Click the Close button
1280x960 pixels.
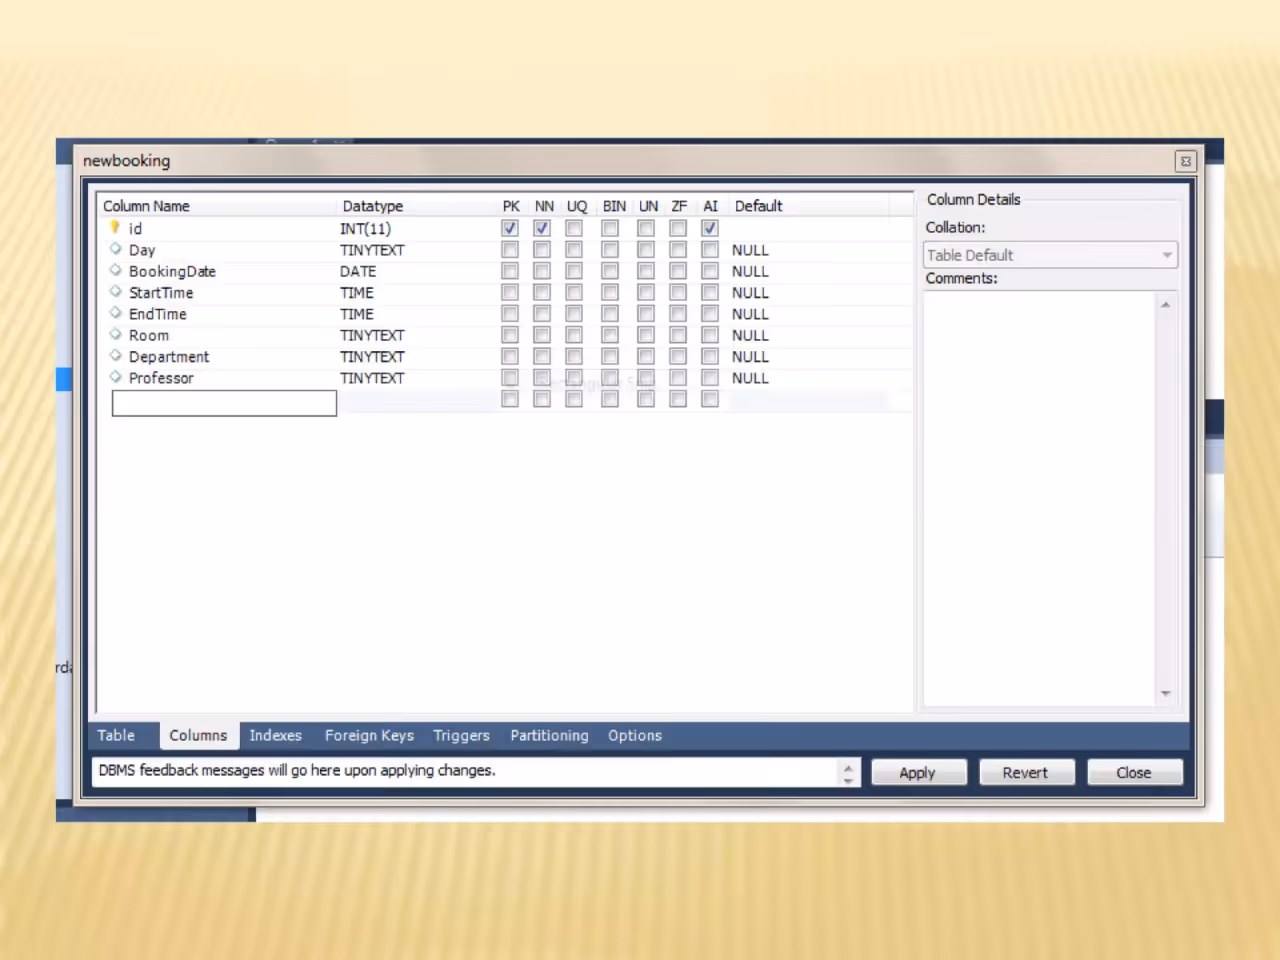tap(1134, 772)
